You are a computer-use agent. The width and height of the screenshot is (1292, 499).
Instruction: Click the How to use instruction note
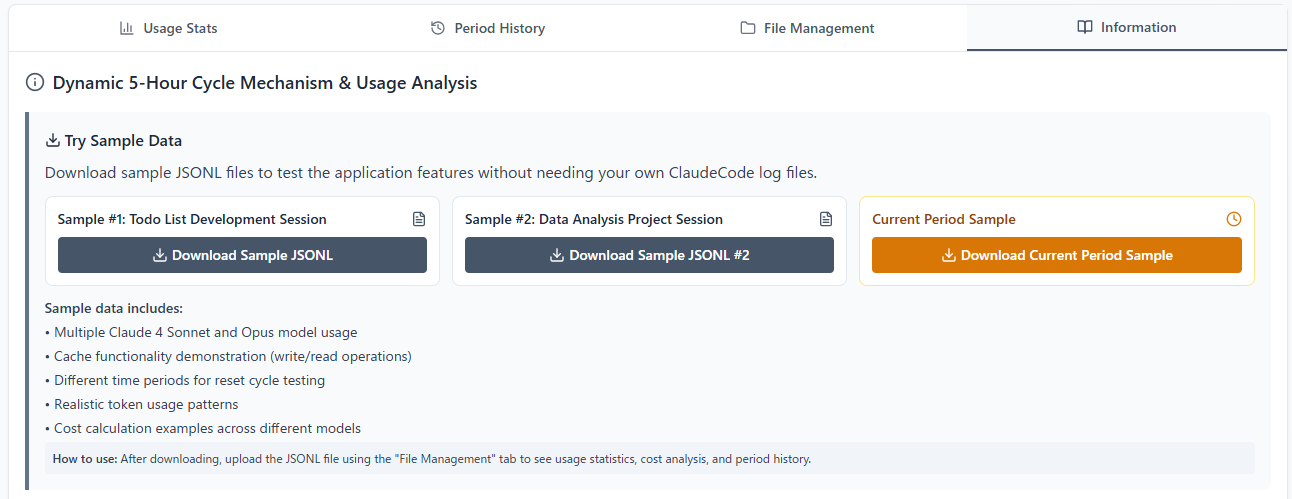coord(431,459)
